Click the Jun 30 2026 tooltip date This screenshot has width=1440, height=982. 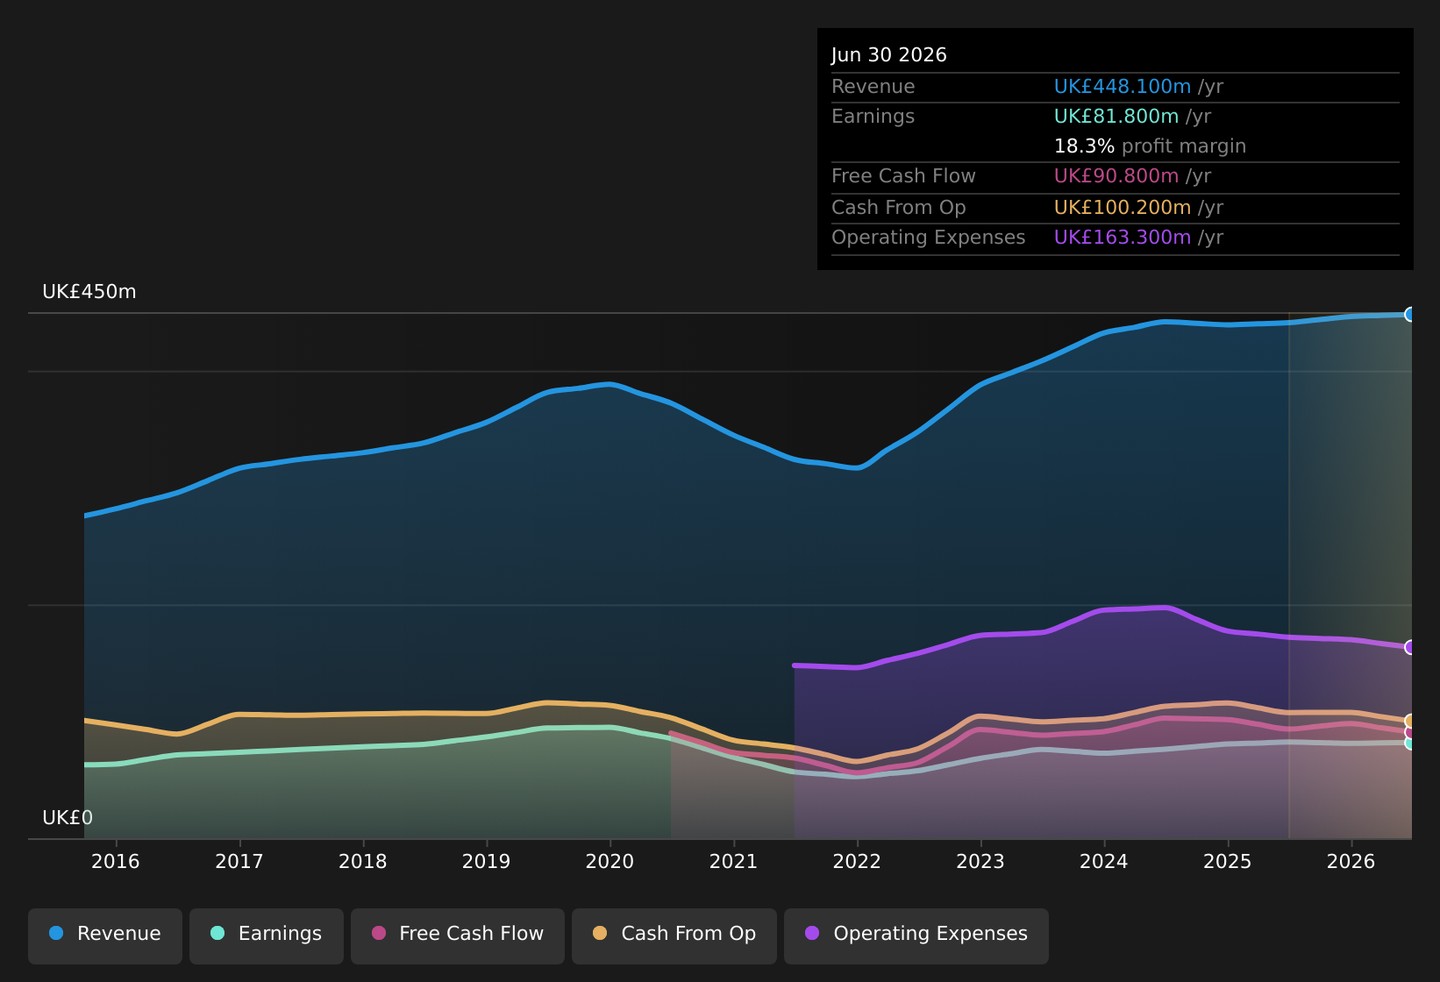[889, 55]
